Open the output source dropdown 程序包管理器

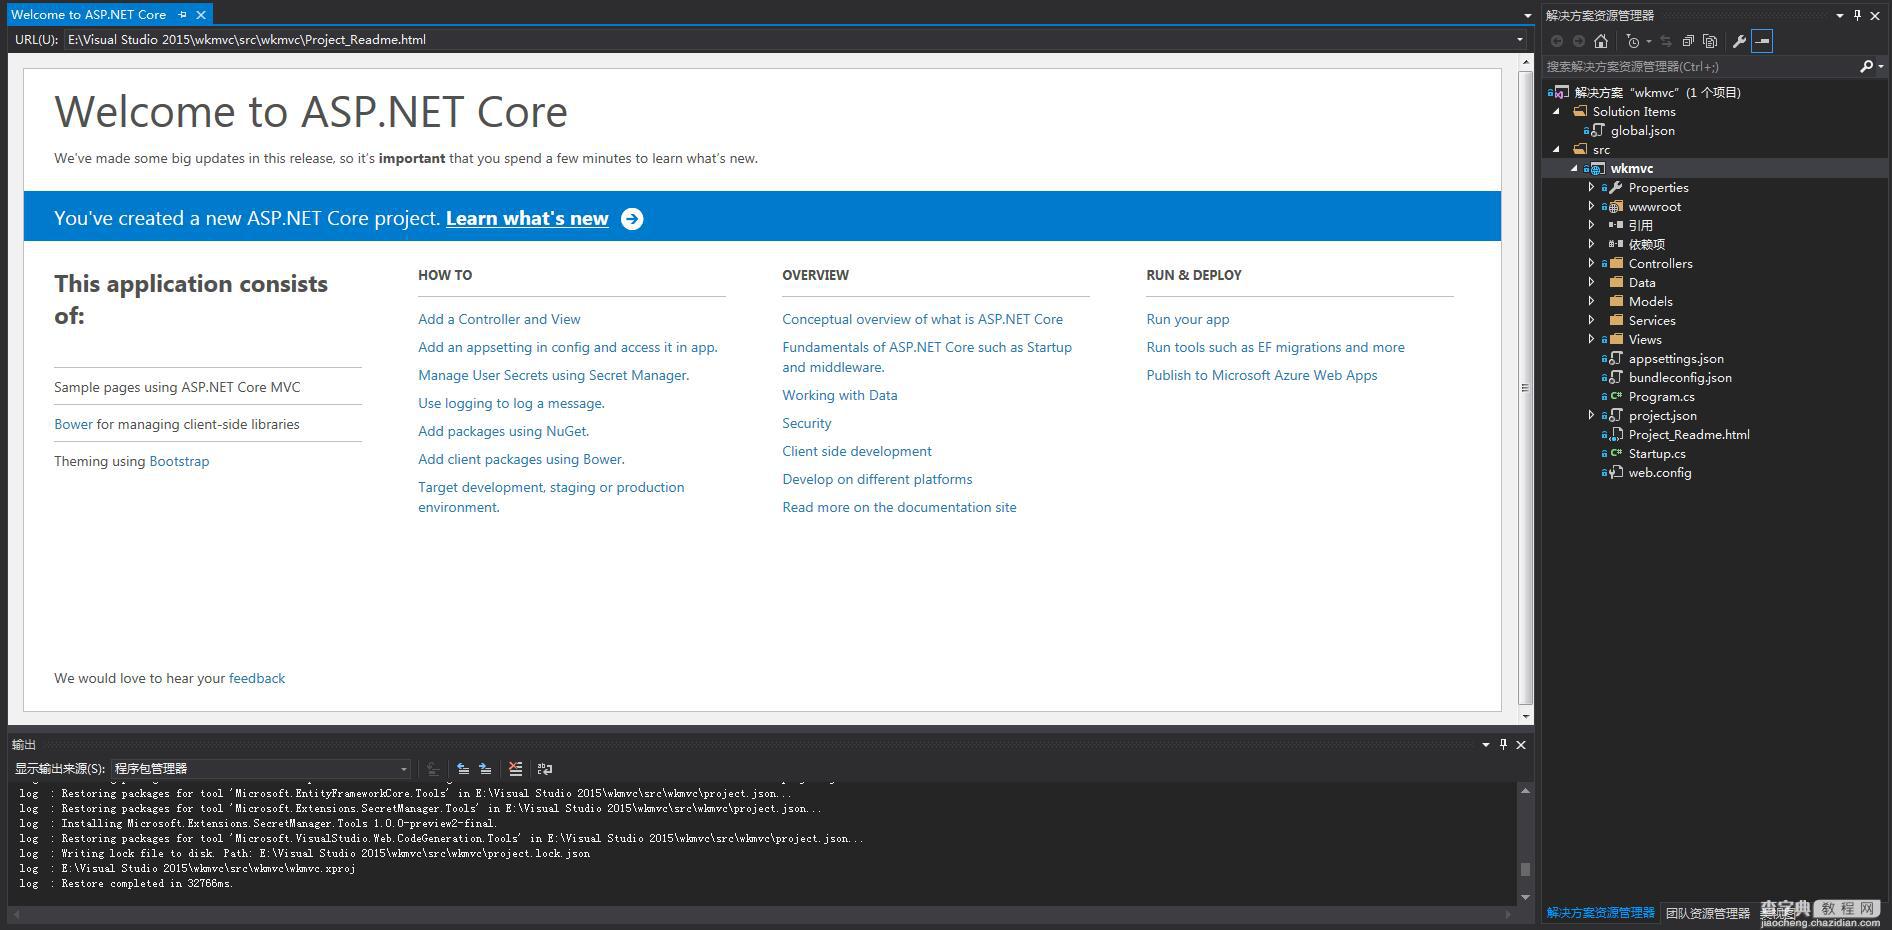click(261, 769)
